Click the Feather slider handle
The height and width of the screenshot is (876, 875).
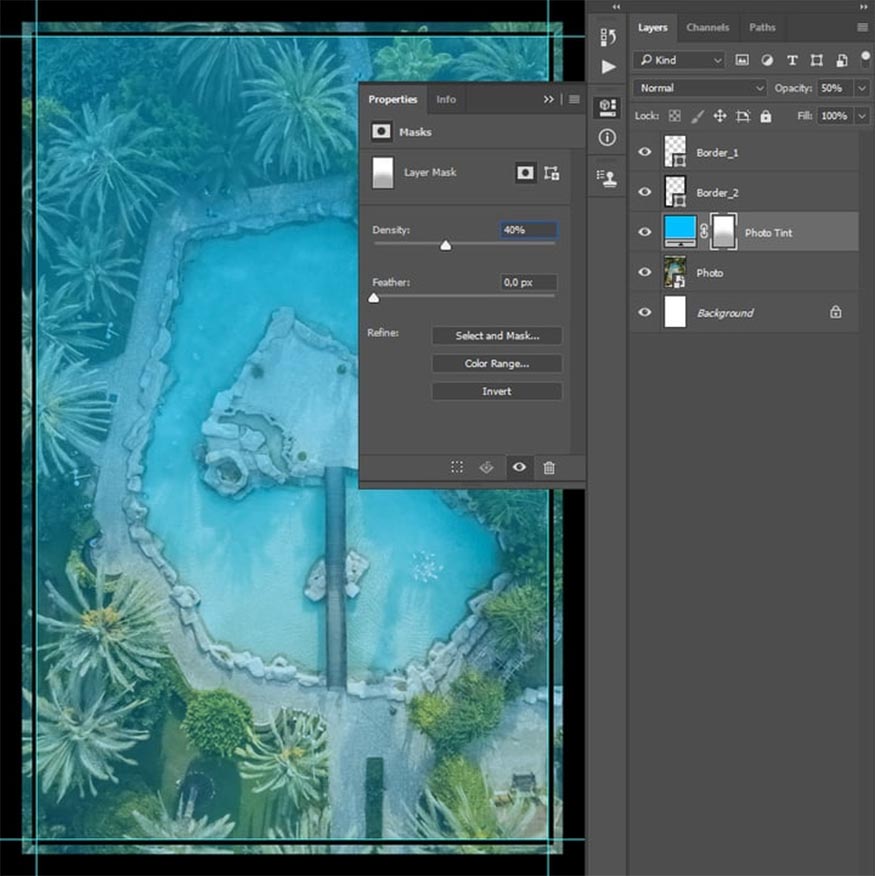[x=374, y=298]
